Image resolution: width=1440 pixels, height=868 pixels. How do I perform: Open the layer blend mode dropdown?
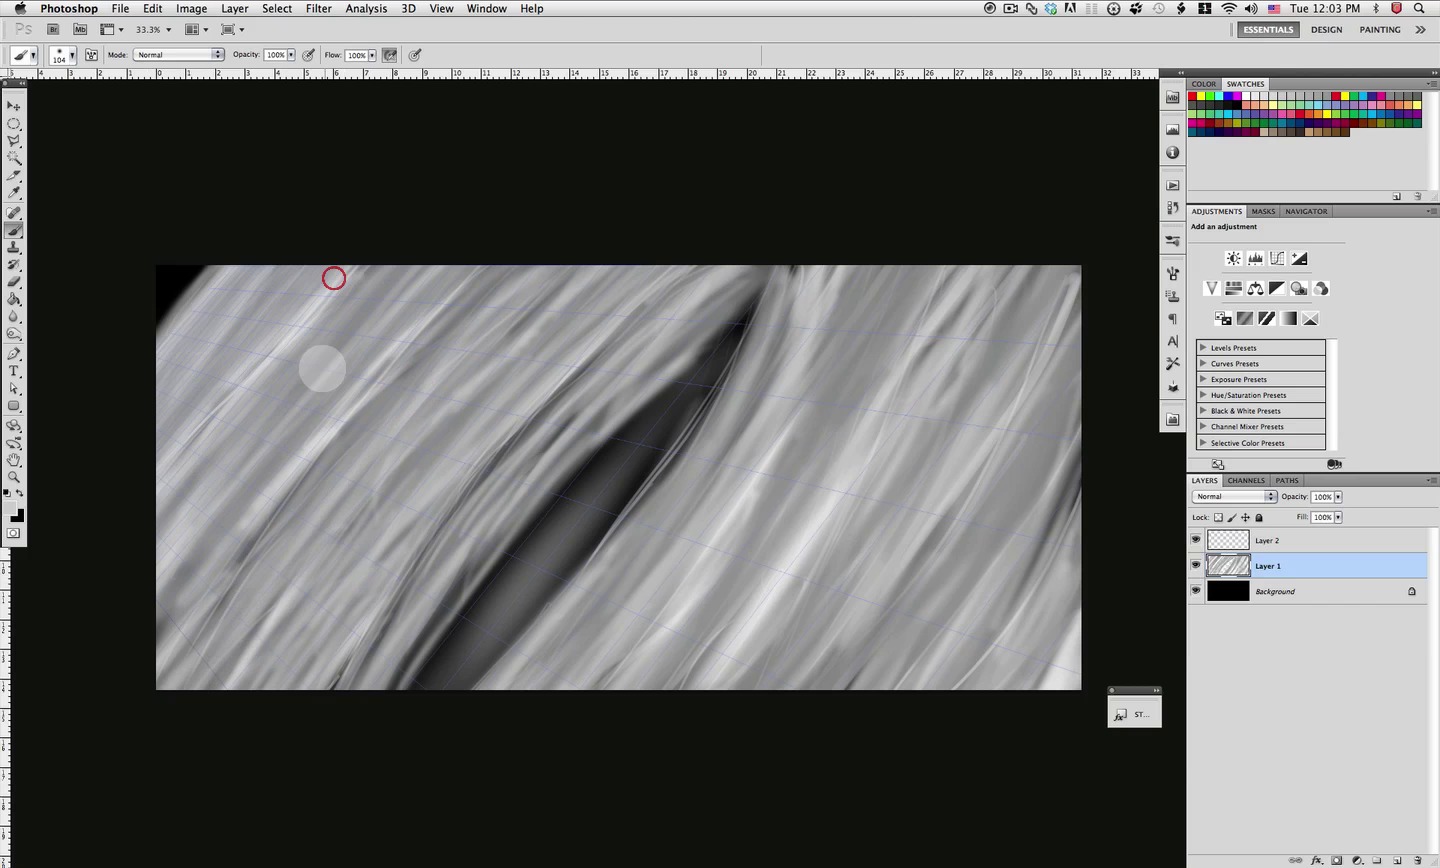click(x=1234, y=496)
